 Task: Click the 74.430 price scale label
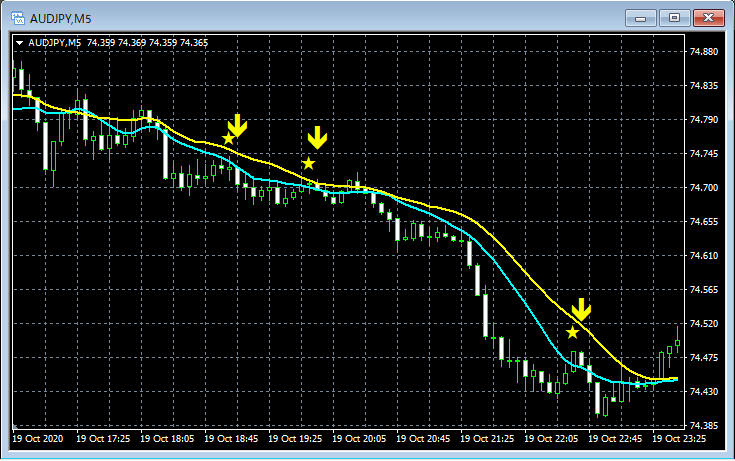point(704,392)
